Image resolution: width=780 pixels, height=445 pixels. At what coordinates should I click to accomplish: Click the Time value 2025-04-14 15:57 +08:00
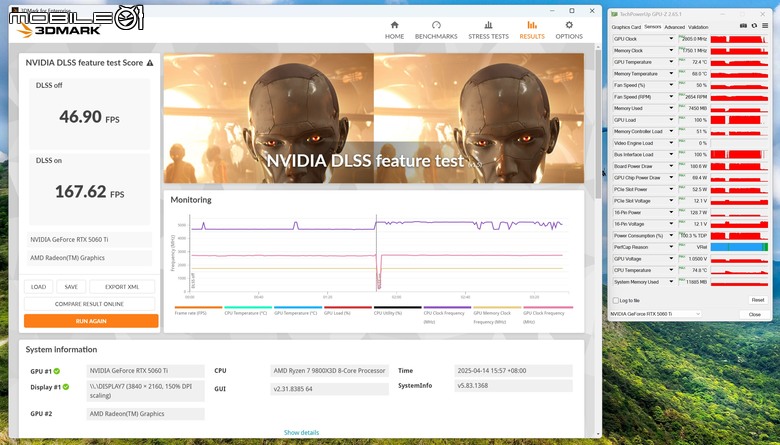(x=513, y=371)
